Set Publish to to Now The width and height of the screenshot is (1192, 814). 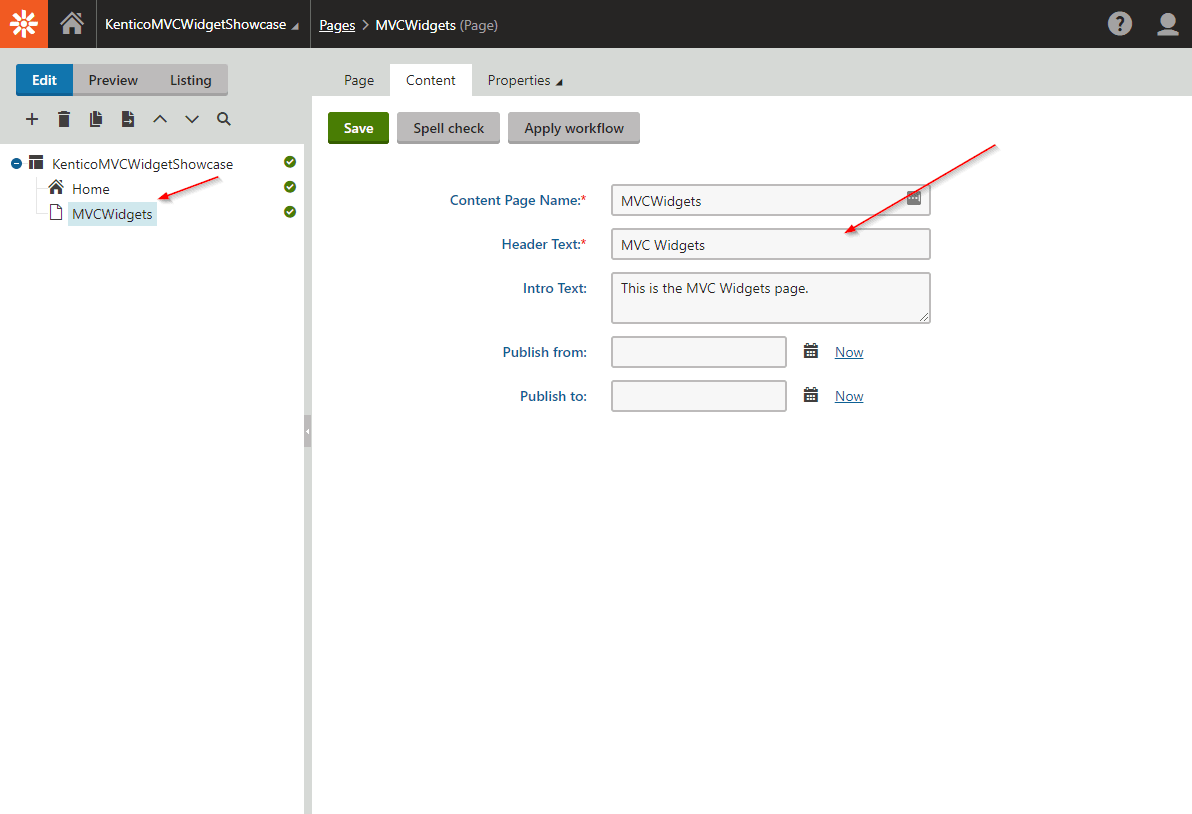[849, 396]
